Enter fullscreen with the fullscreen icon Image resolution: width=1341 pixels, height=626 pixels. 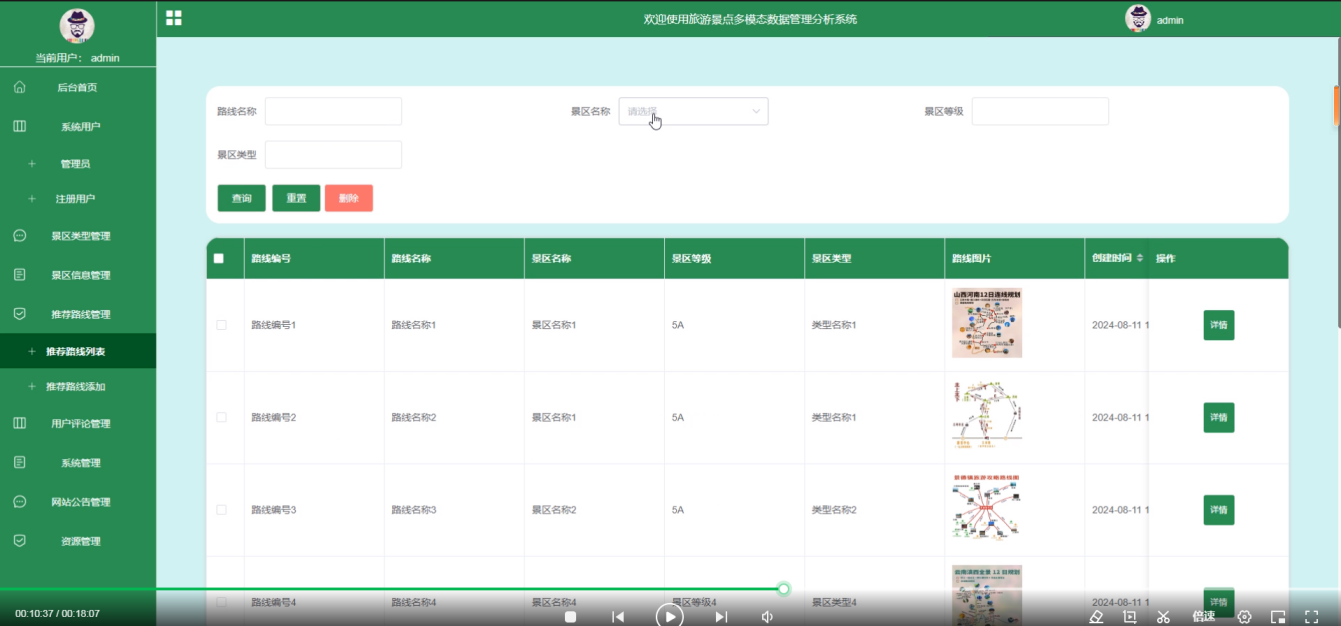[x=1312, y=617]
